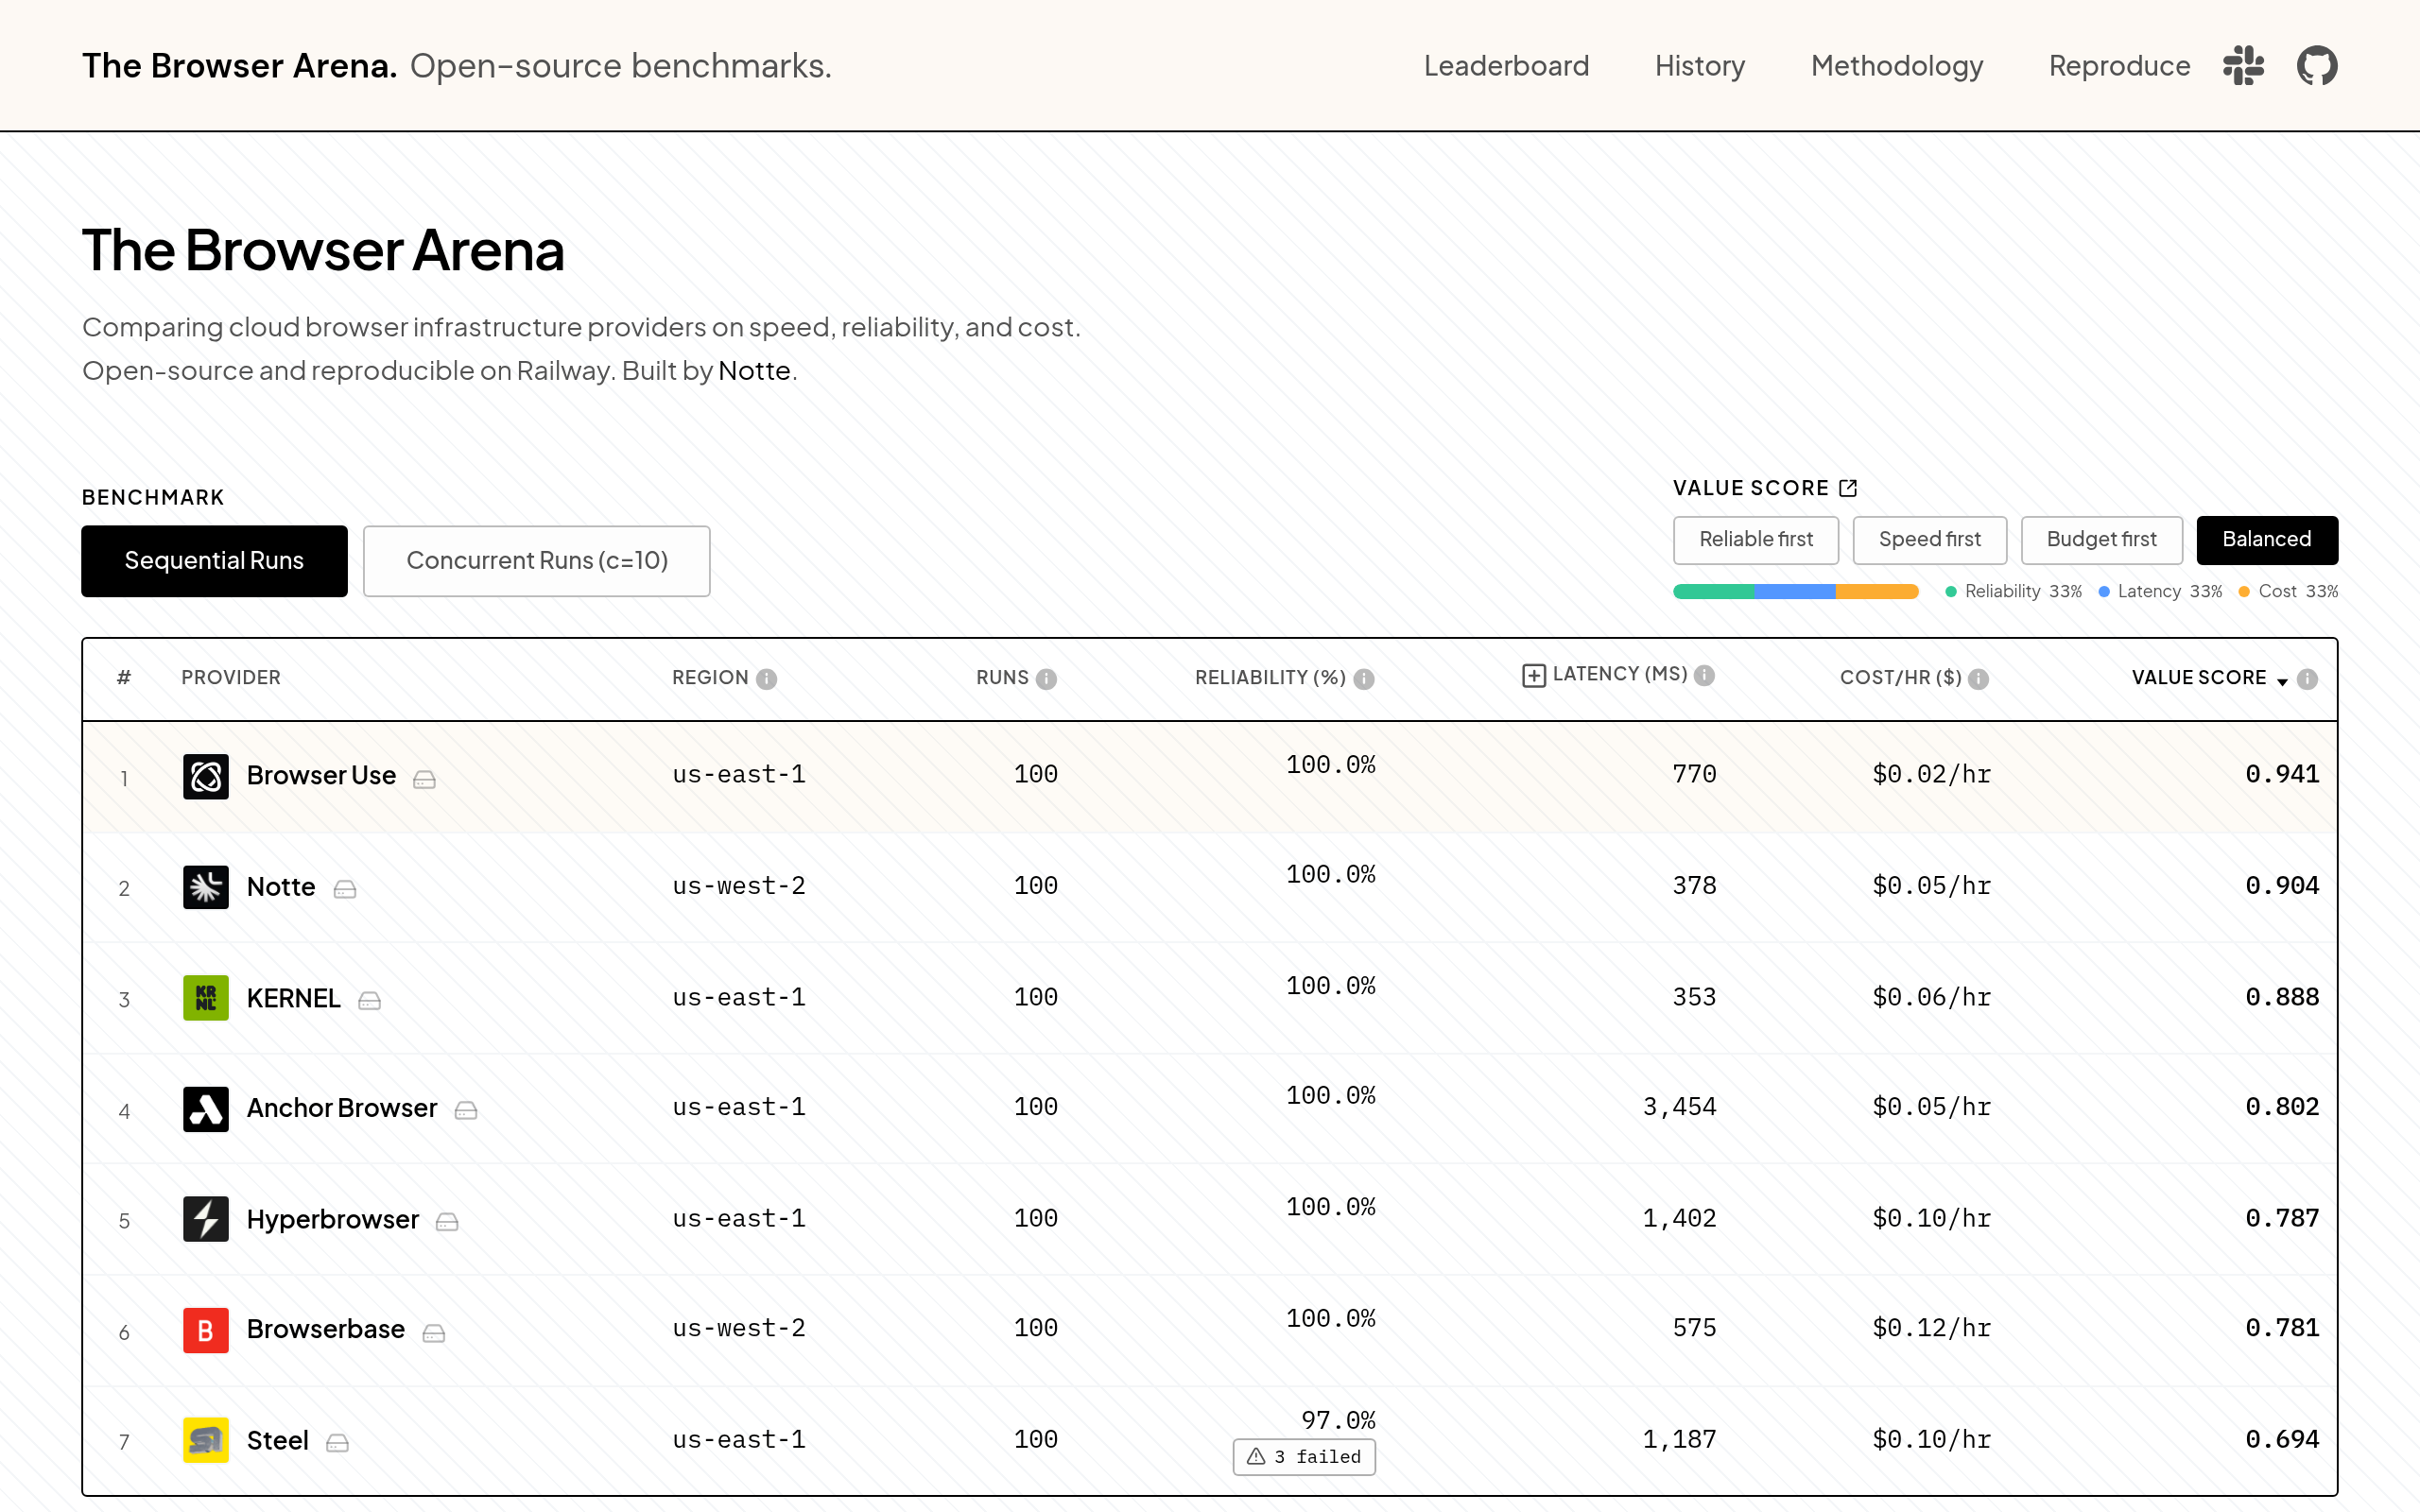Click The Browser Arena header title
This screenshot has height=1512, width=2420.
[240, 66]
